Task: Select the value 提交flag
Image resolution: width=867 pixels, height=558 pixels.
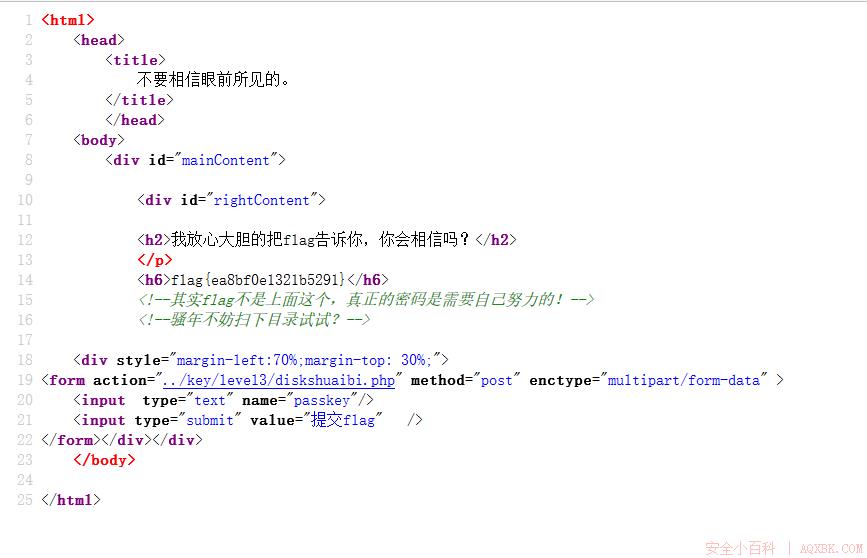Action: click(x=343, y=420)
